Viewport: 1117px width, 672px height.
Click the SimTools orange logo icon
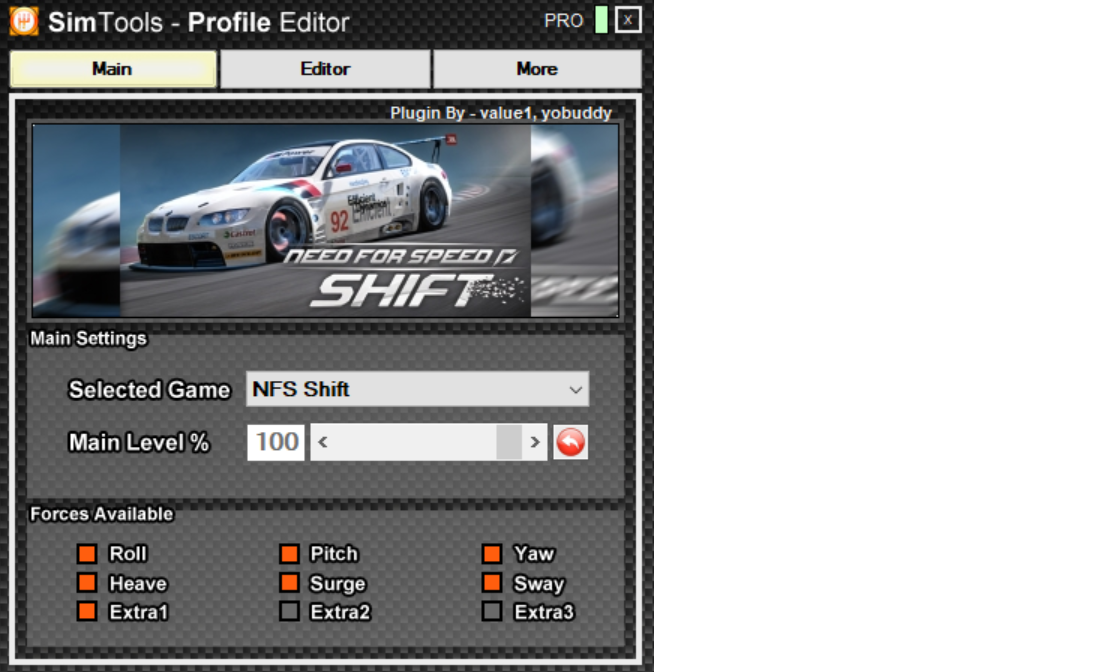coord(24,21)
